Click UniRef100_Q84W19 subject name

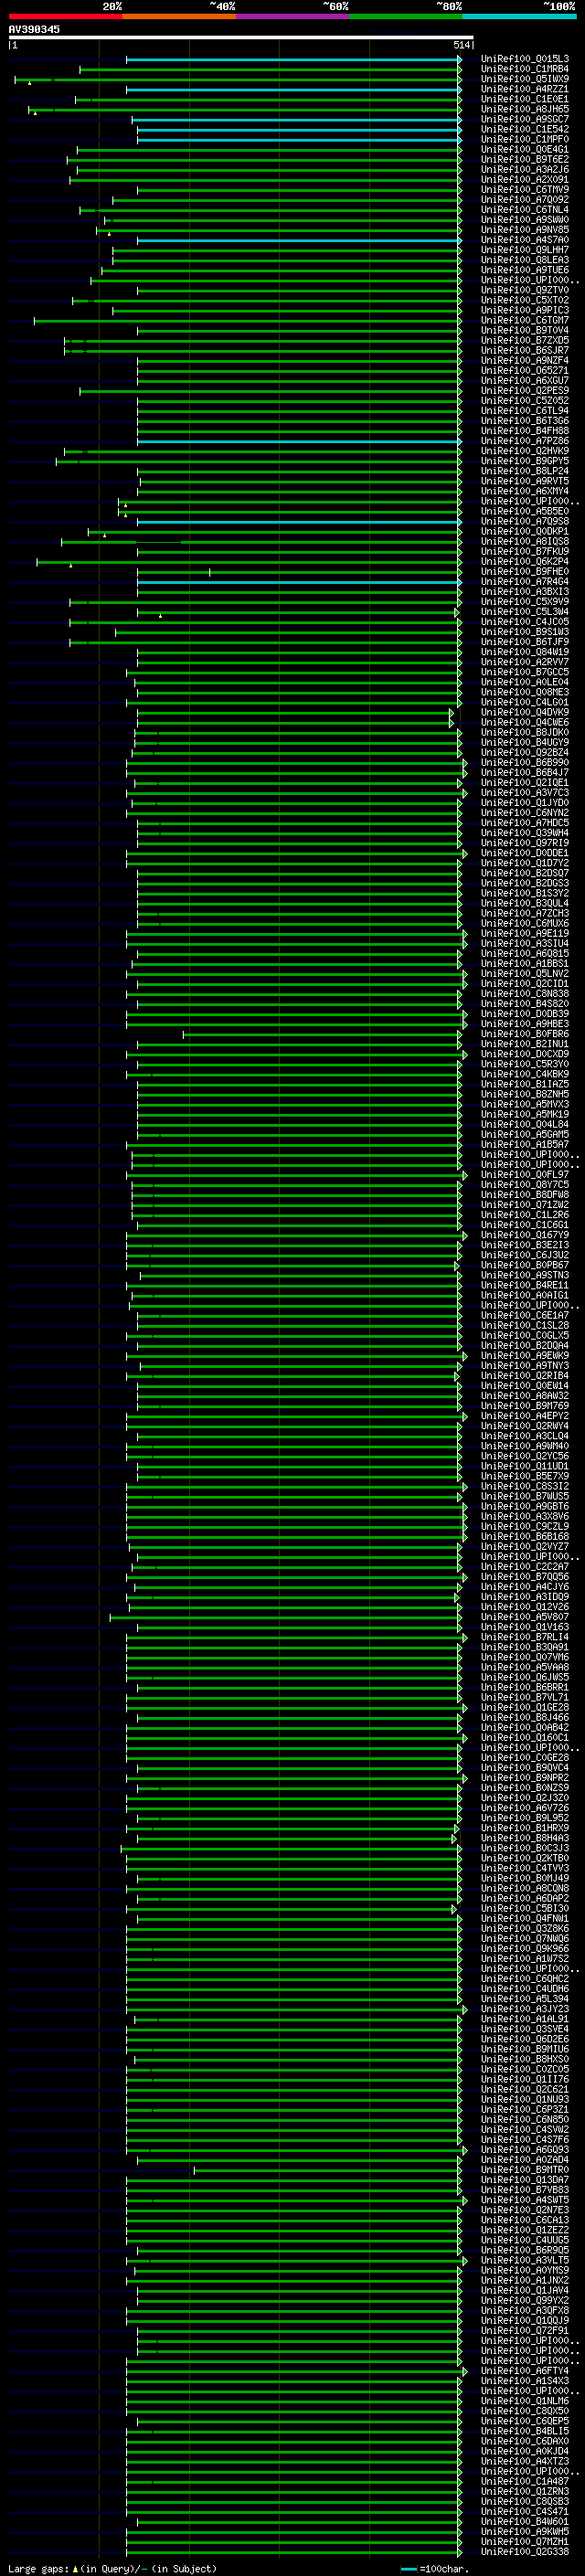click(525, 652)
